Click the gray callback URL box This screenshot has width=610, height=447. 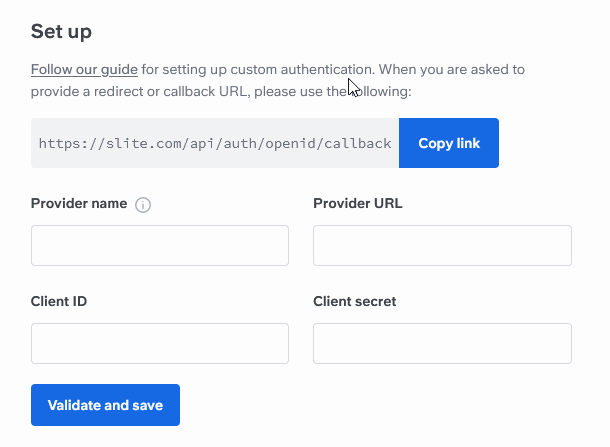(215, 143)
